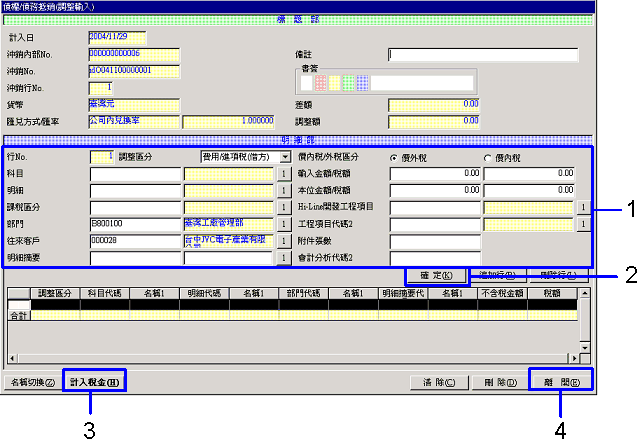Click the 部門代碼 column header

[304, 293]
